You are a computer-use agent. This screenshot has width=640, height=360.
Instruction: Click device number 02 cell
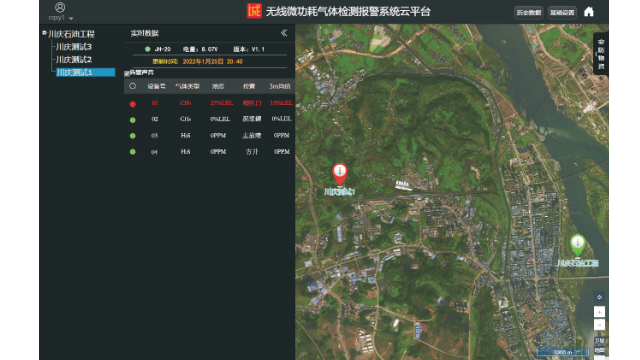point(155,119)
